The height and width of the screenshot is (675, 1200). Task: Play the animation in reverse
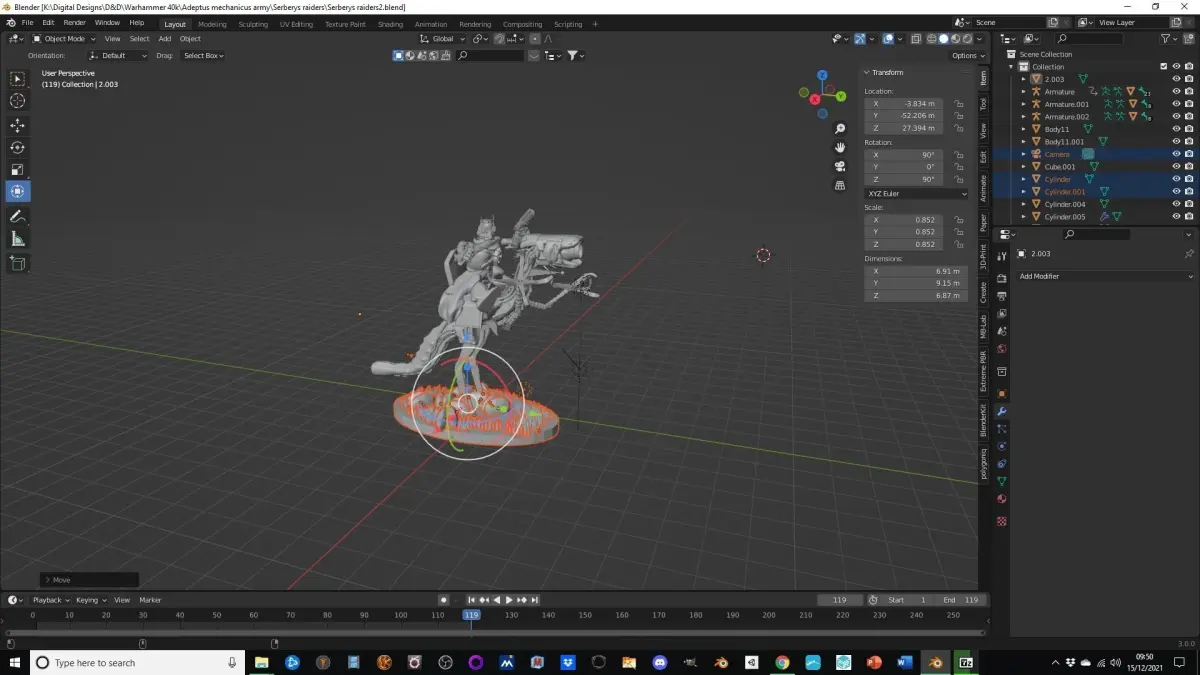coord(497,600)
